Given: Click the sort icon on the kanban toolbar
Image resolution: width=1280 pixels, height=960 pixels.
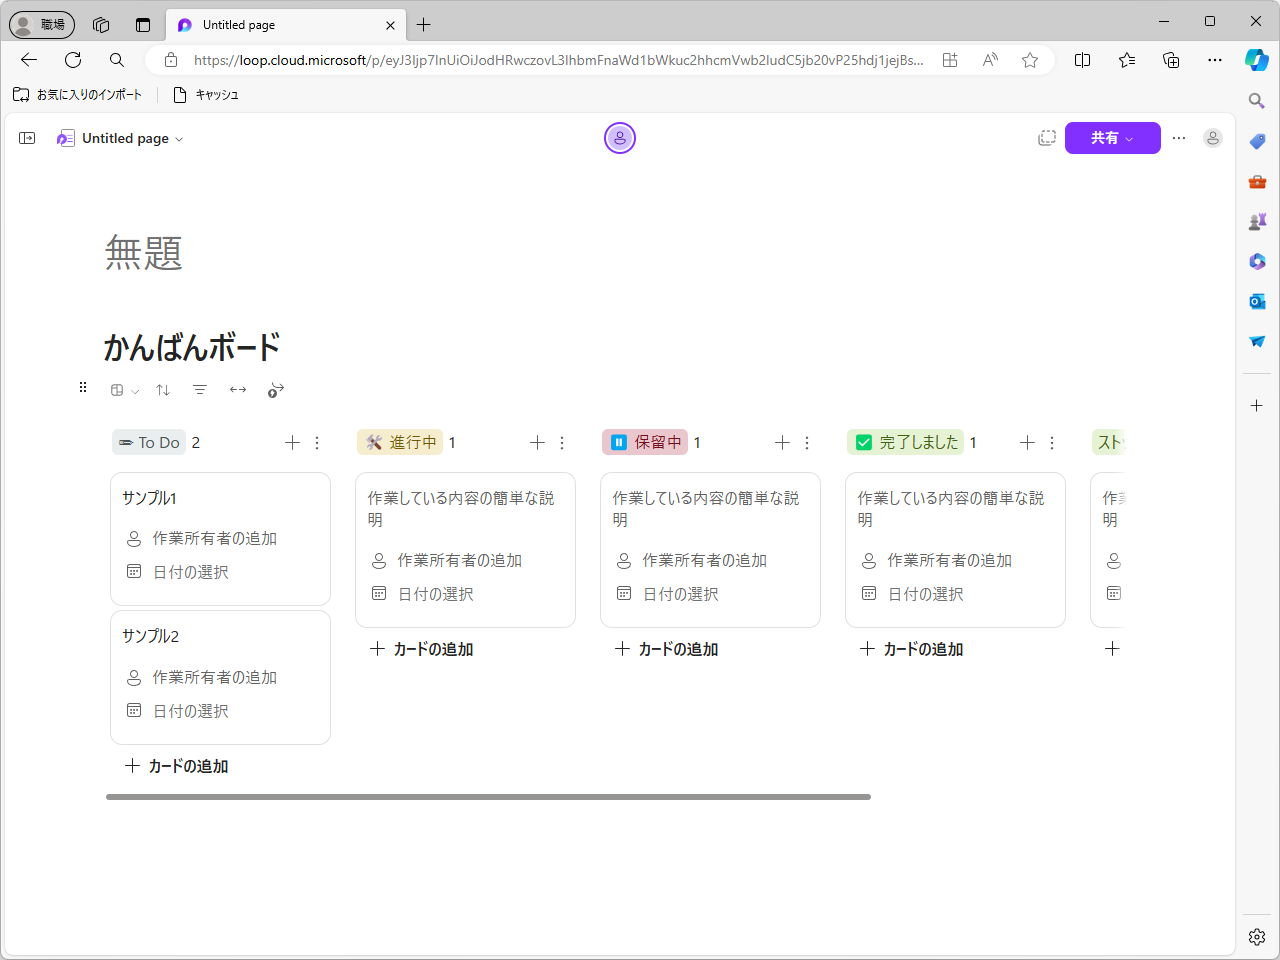Looking at the screenshot, I should (162, 389).
